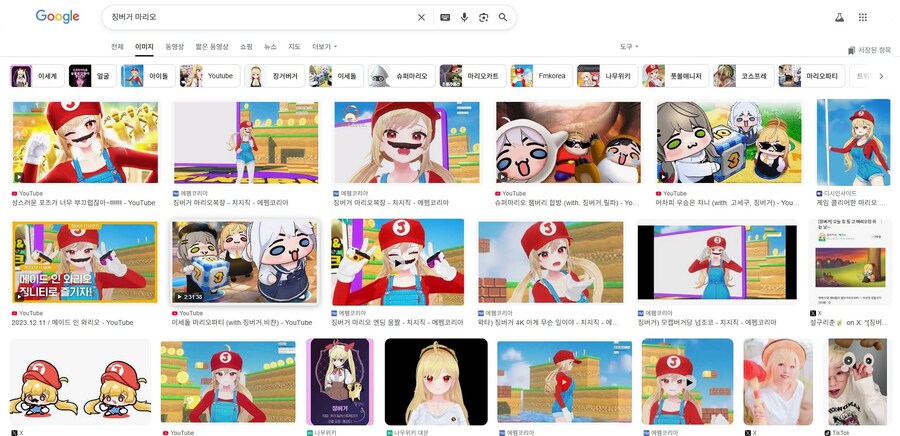900x436 pixels.
Task: Open link 2023.12.11 메이드 인 와리오
Action: click(x=72, y=322)
